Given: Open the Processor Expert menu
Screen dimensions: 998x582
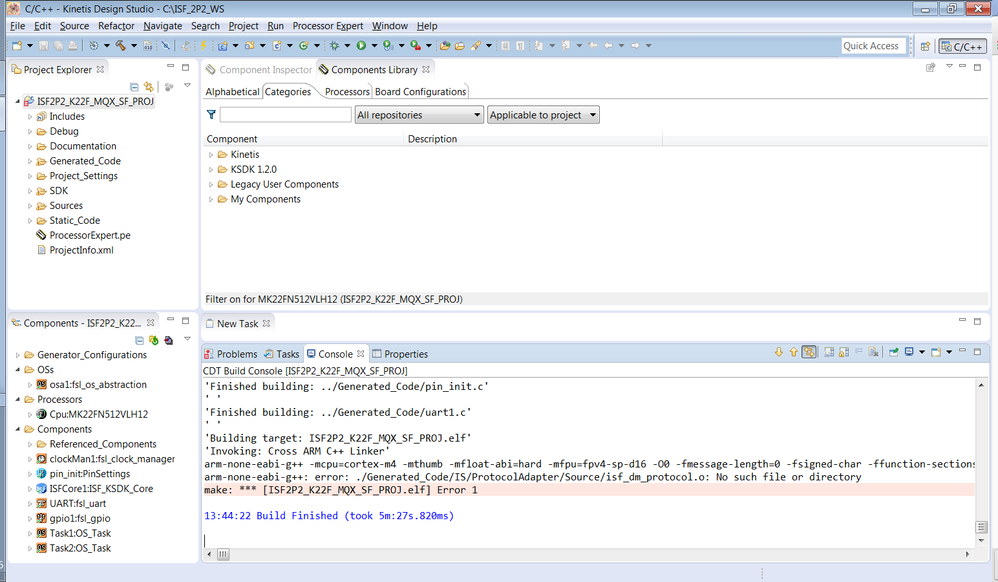Looking at the screenshot, I should click(x=328, y=26).
